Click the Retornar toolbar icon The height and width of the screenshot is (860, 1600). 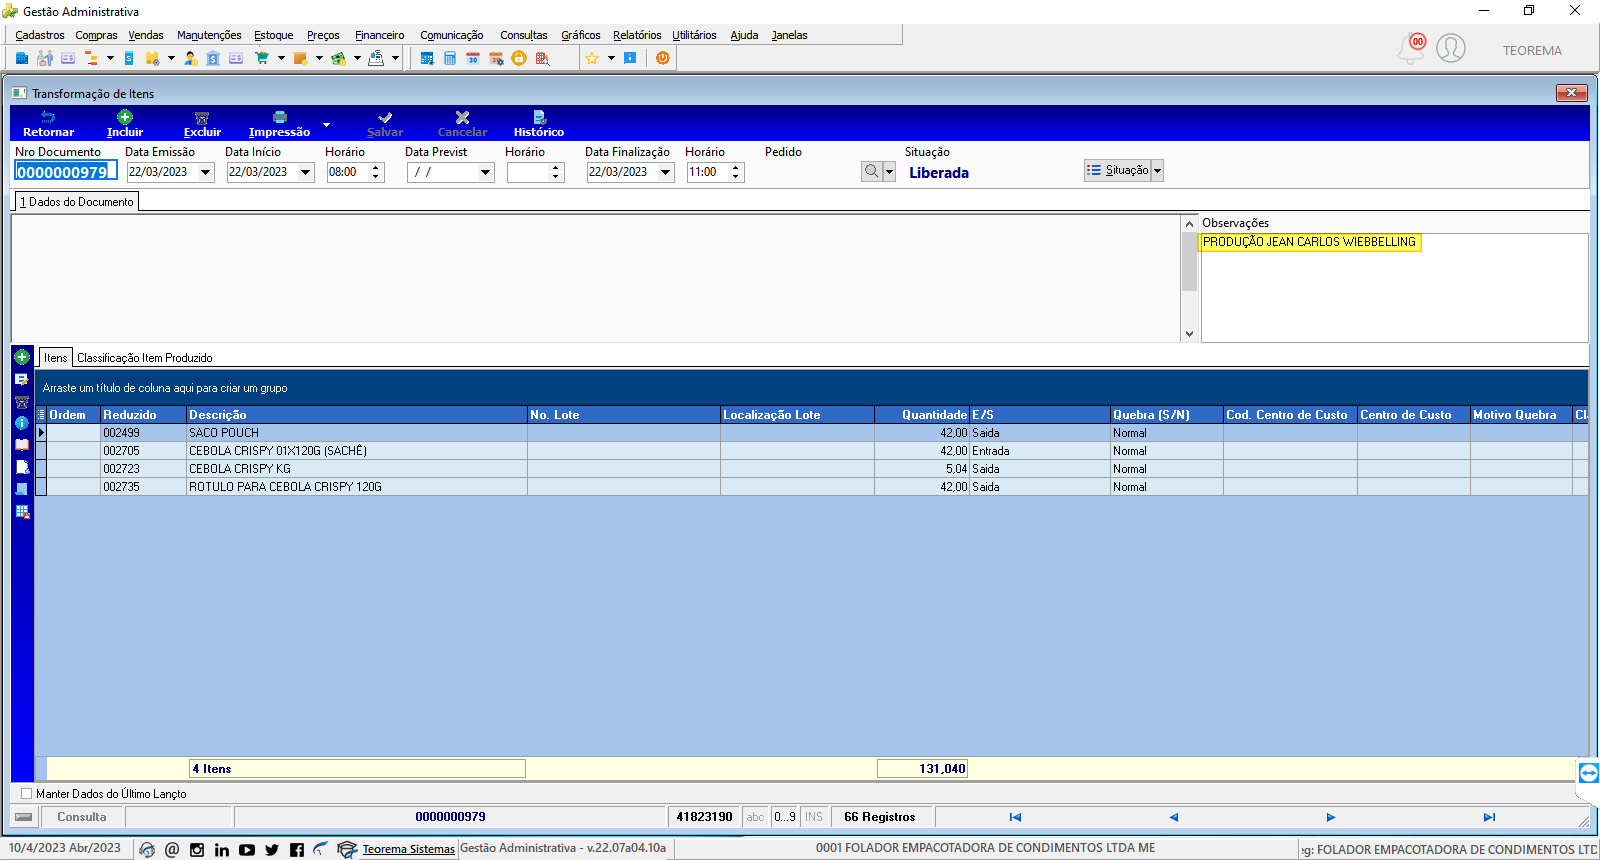pyautogui.click(x=48, y=118)
